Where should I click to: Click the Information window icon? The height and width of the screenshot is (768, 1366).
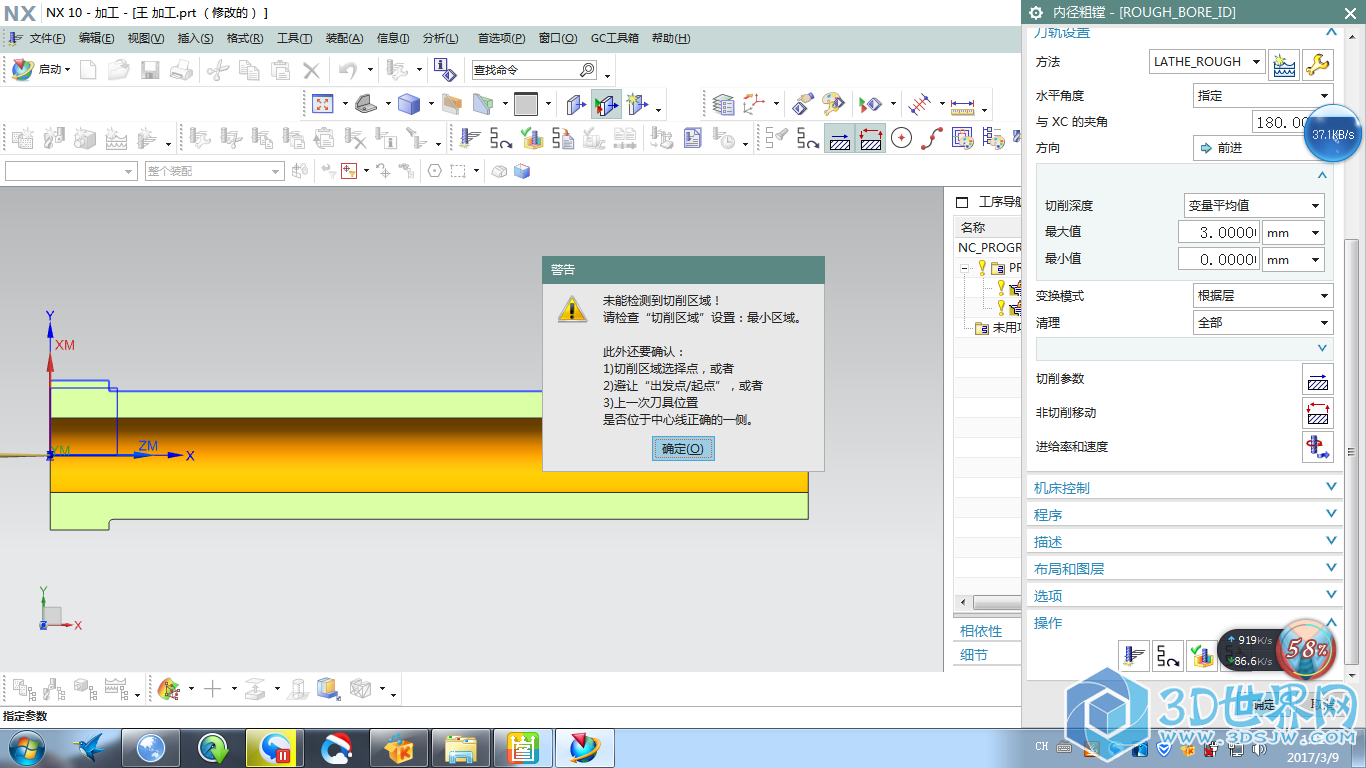point(445,69)
